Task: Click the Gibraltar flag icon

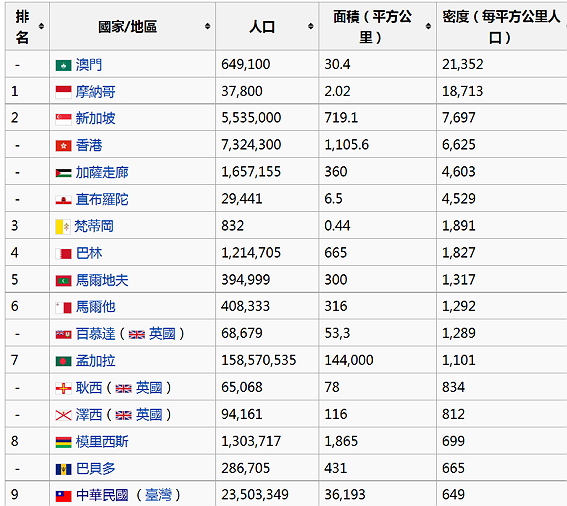Action: [63, 200]
